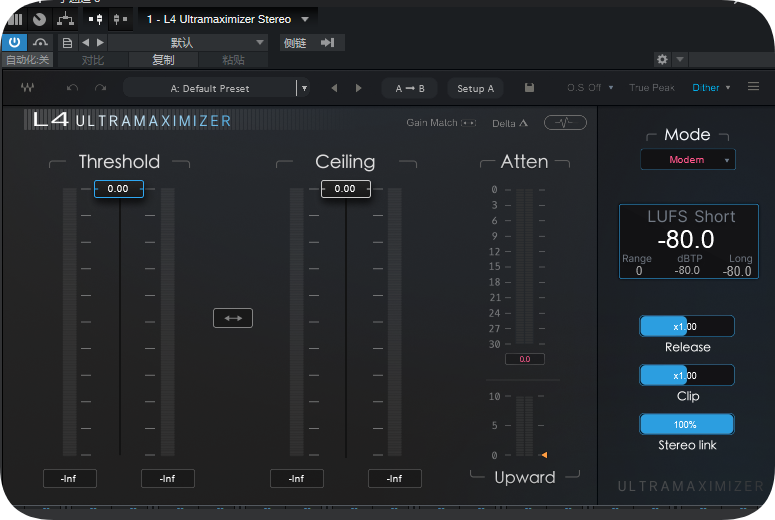Image resolution: width=775 pixels, height=520 pixels.
Task: Toggle the Delta monitoring option
Action: 510,123
